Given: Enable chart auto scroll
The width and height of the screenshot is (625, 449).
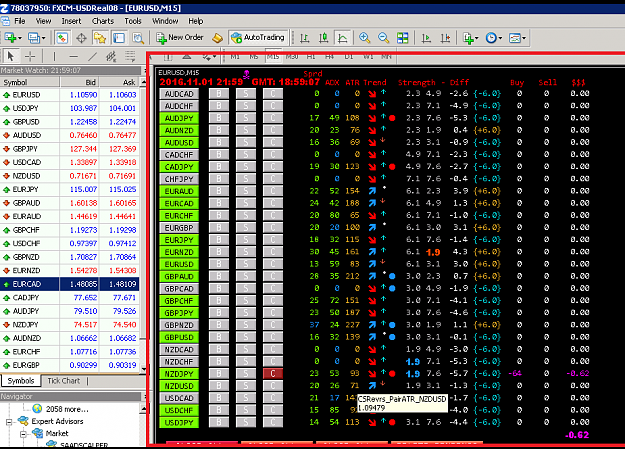Looking at the screenshot, I should [x=426, y=38].
